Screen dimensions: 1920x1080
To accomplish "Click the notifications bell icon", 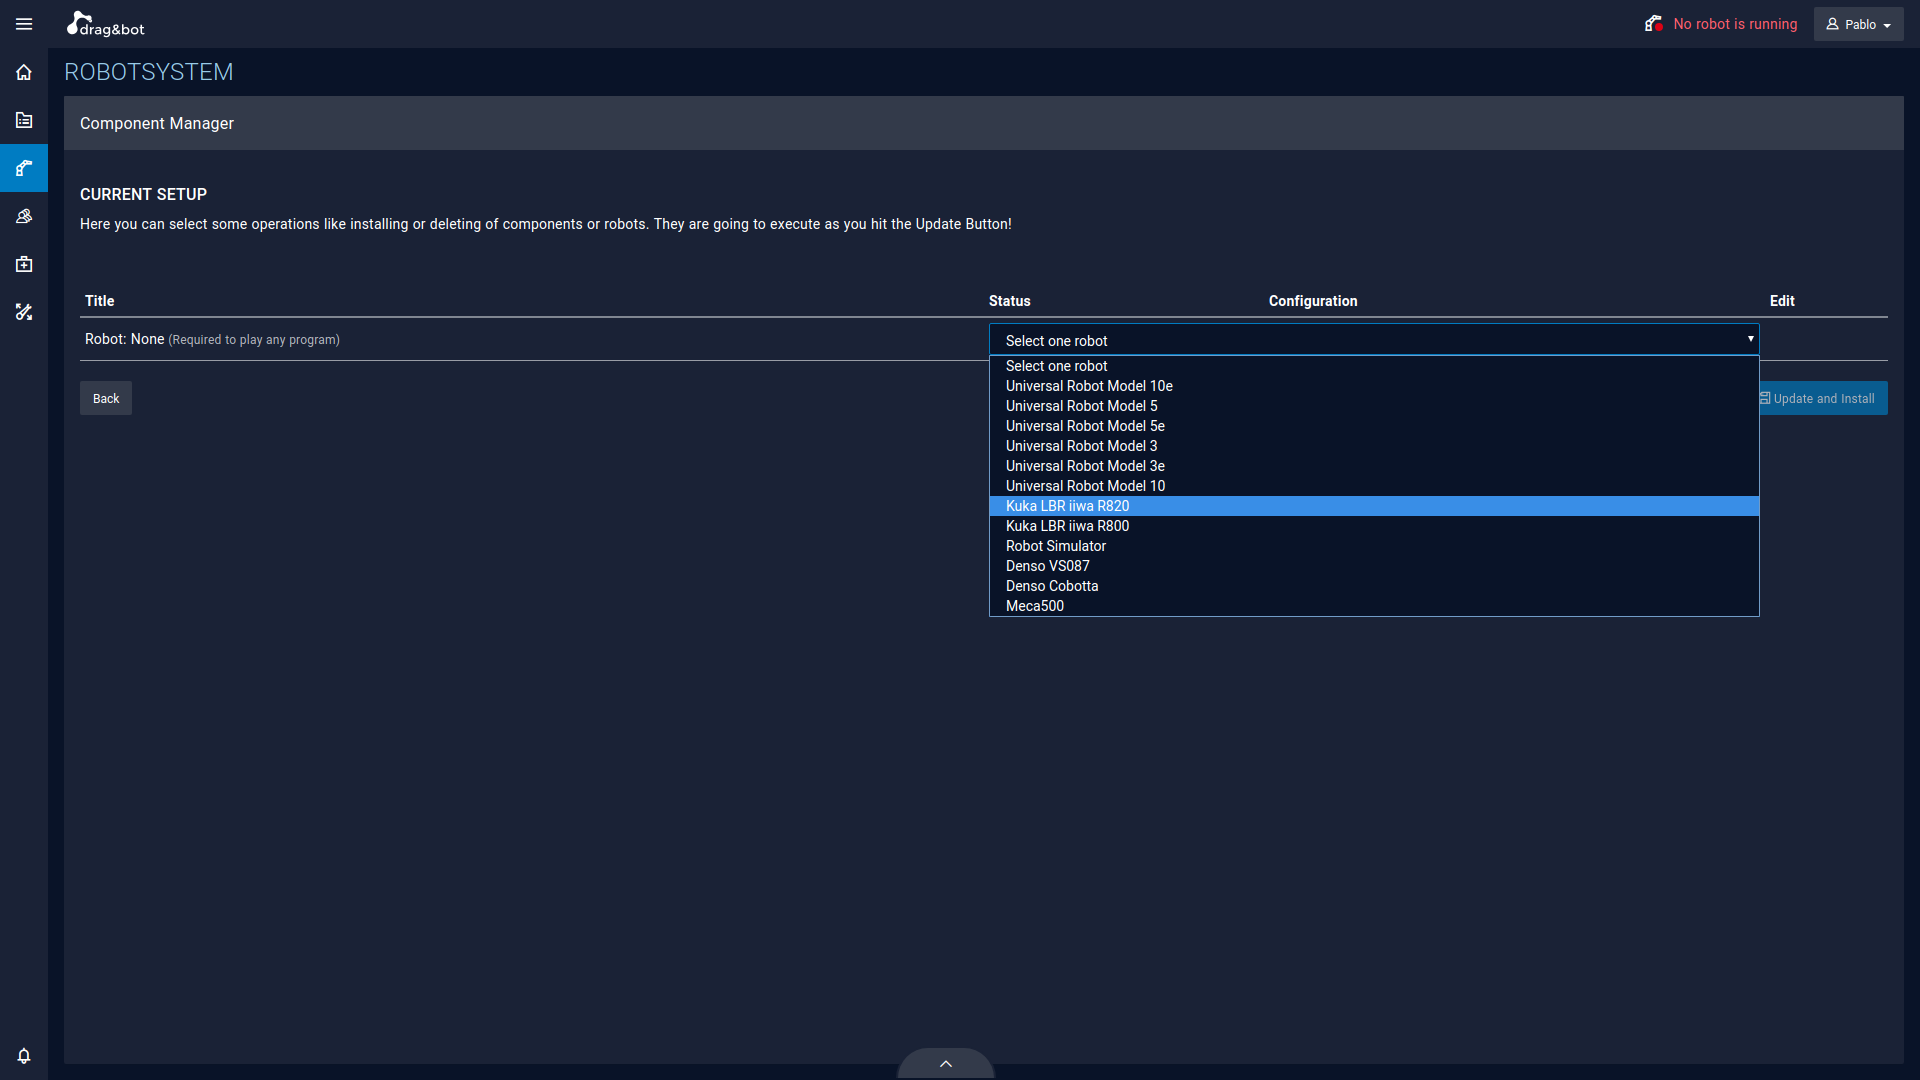I will pyautogui.click(x=24, y=1055).
